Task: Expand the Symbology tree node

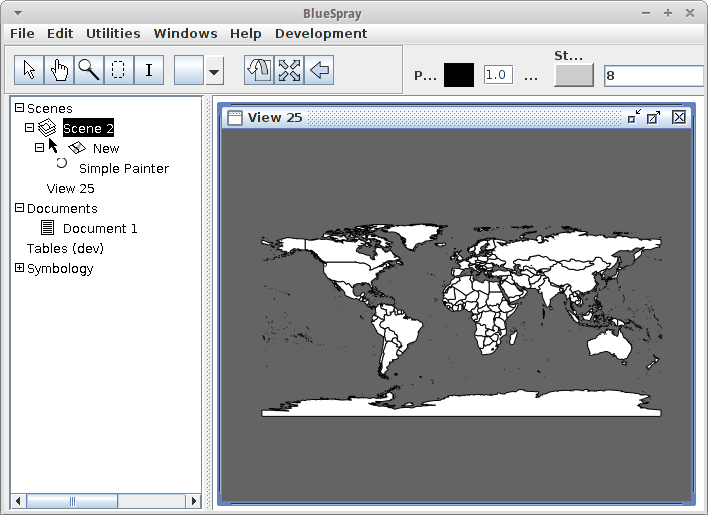Action: pyautogui.click(x=19, y=268)
